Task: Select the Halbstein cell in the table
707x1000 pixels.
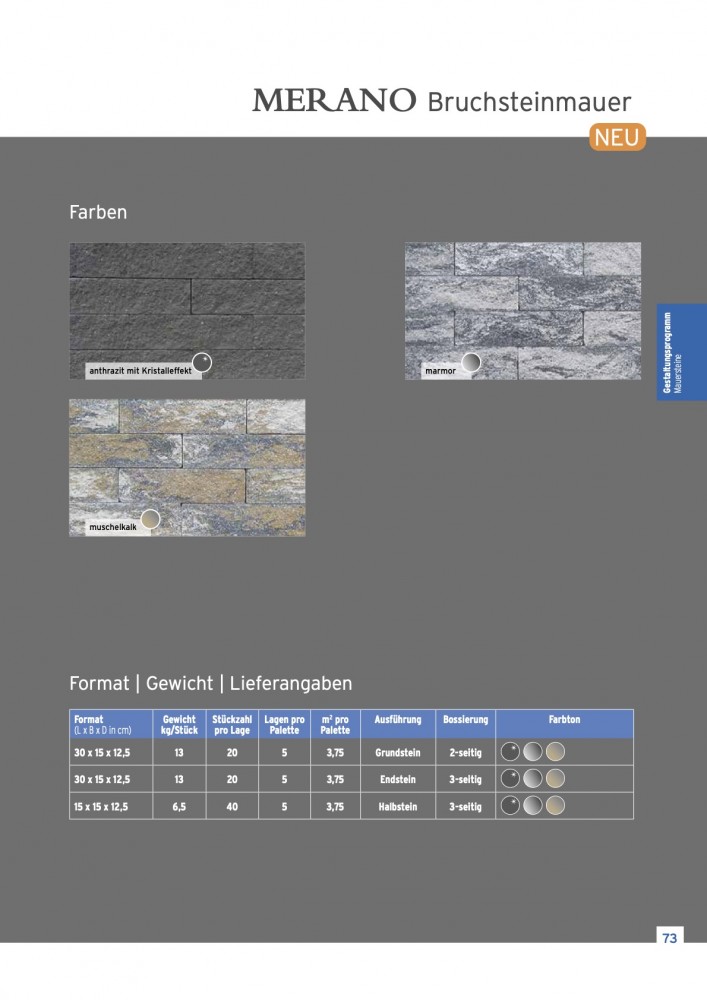Action: point(396,806)
